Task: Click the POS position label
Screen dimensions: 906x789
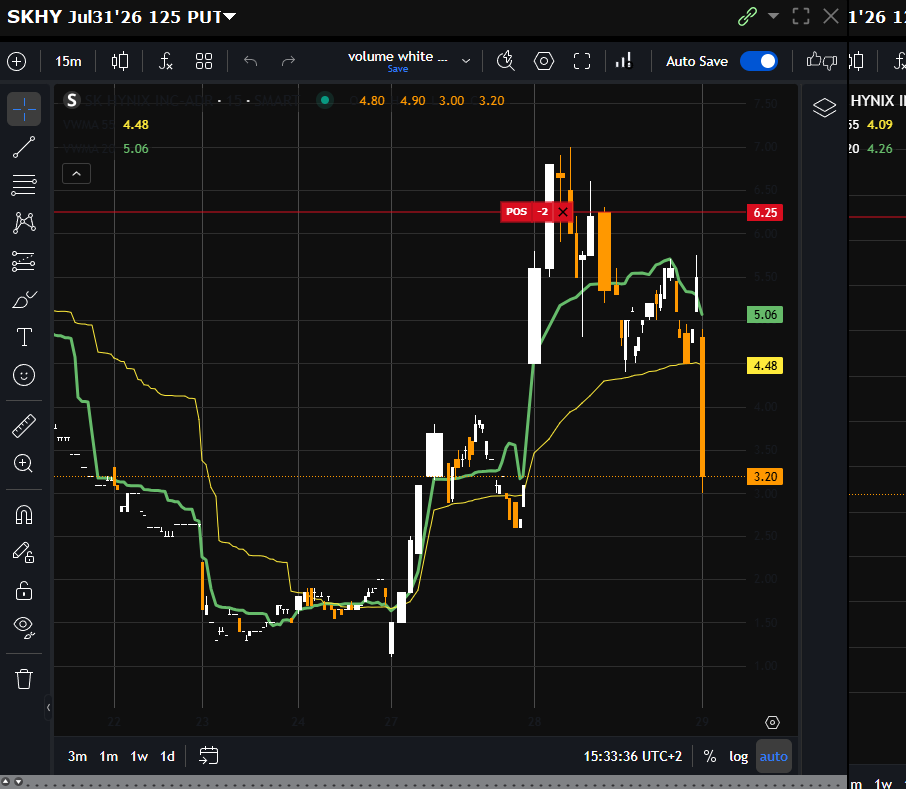Action: pos(517,212)
